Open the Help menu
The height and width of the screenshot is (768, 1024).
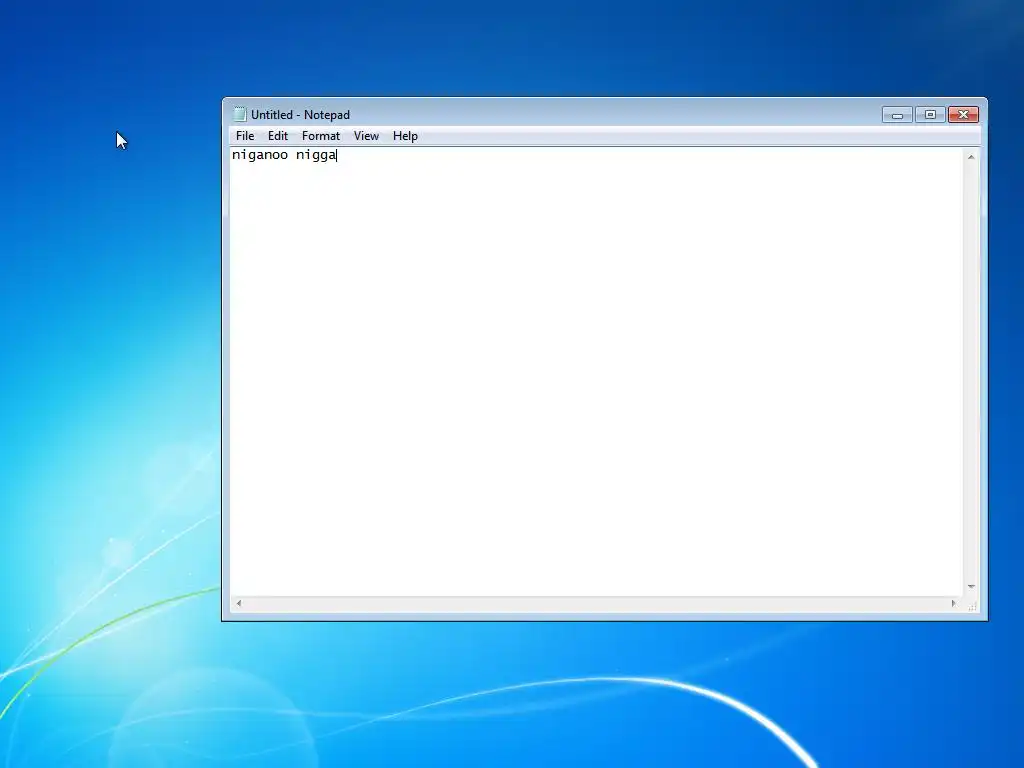point(405,136)
